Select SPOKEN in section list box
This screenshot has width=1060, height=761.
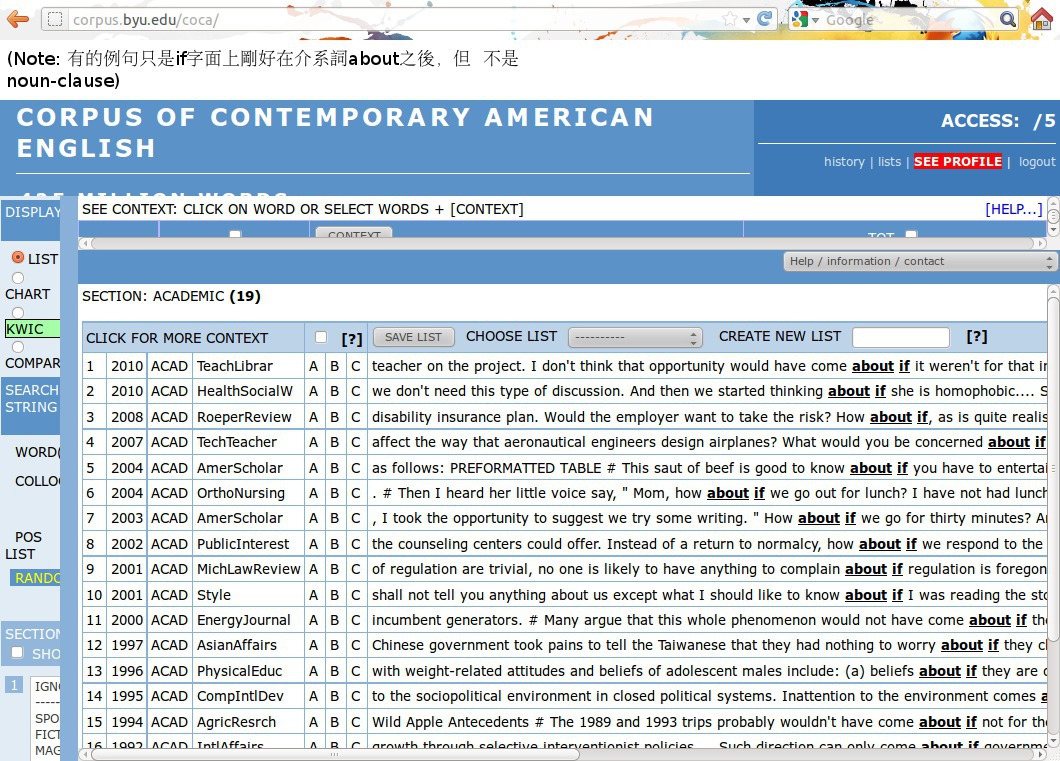click(x=47, y=718)
